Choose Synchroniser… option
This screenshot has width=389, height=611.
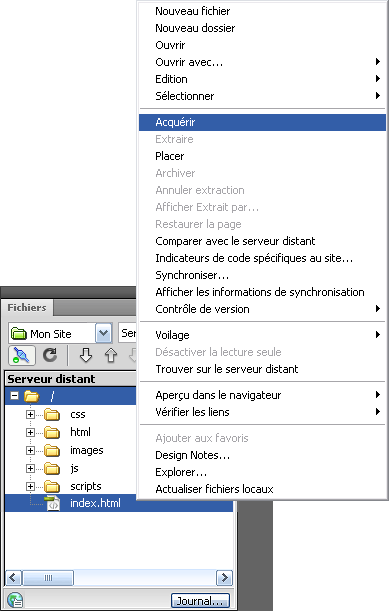[x=263, y=275]
